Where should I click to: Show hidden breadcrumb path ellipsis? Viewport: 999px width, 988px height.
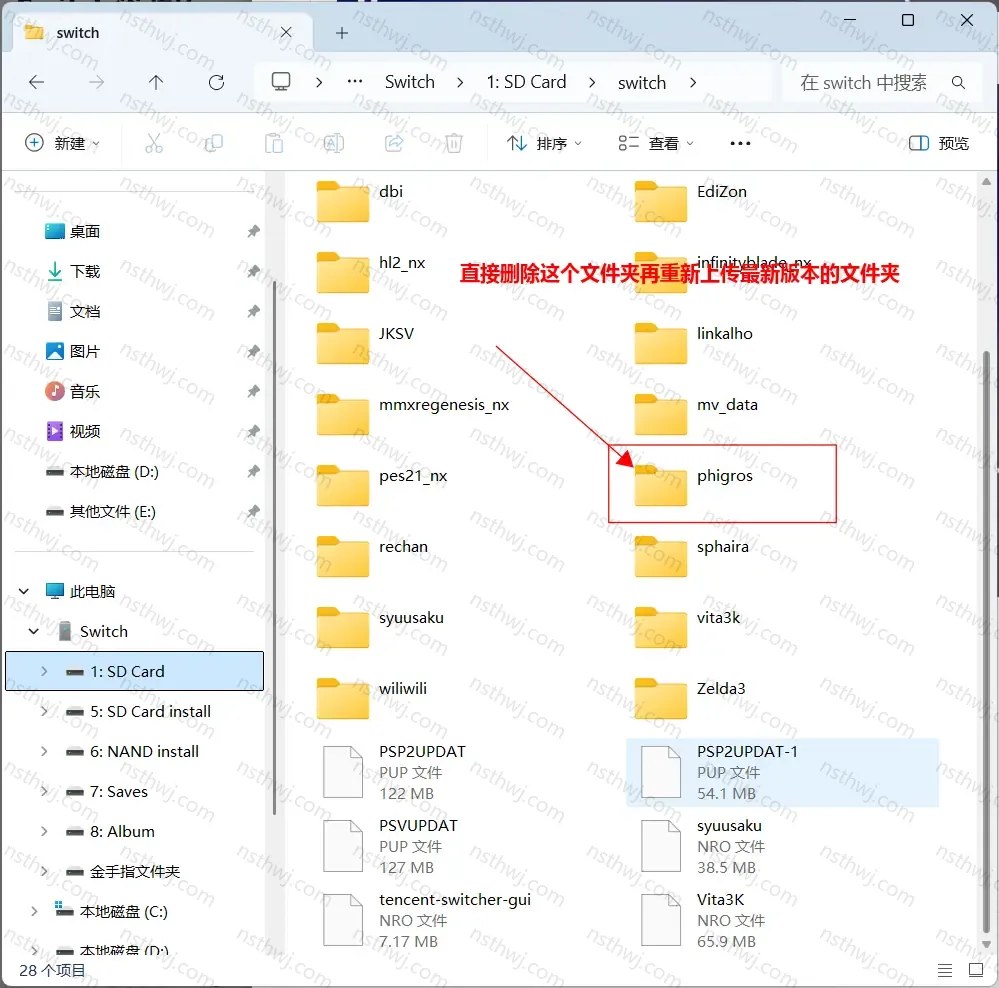(x=355, y=82)
